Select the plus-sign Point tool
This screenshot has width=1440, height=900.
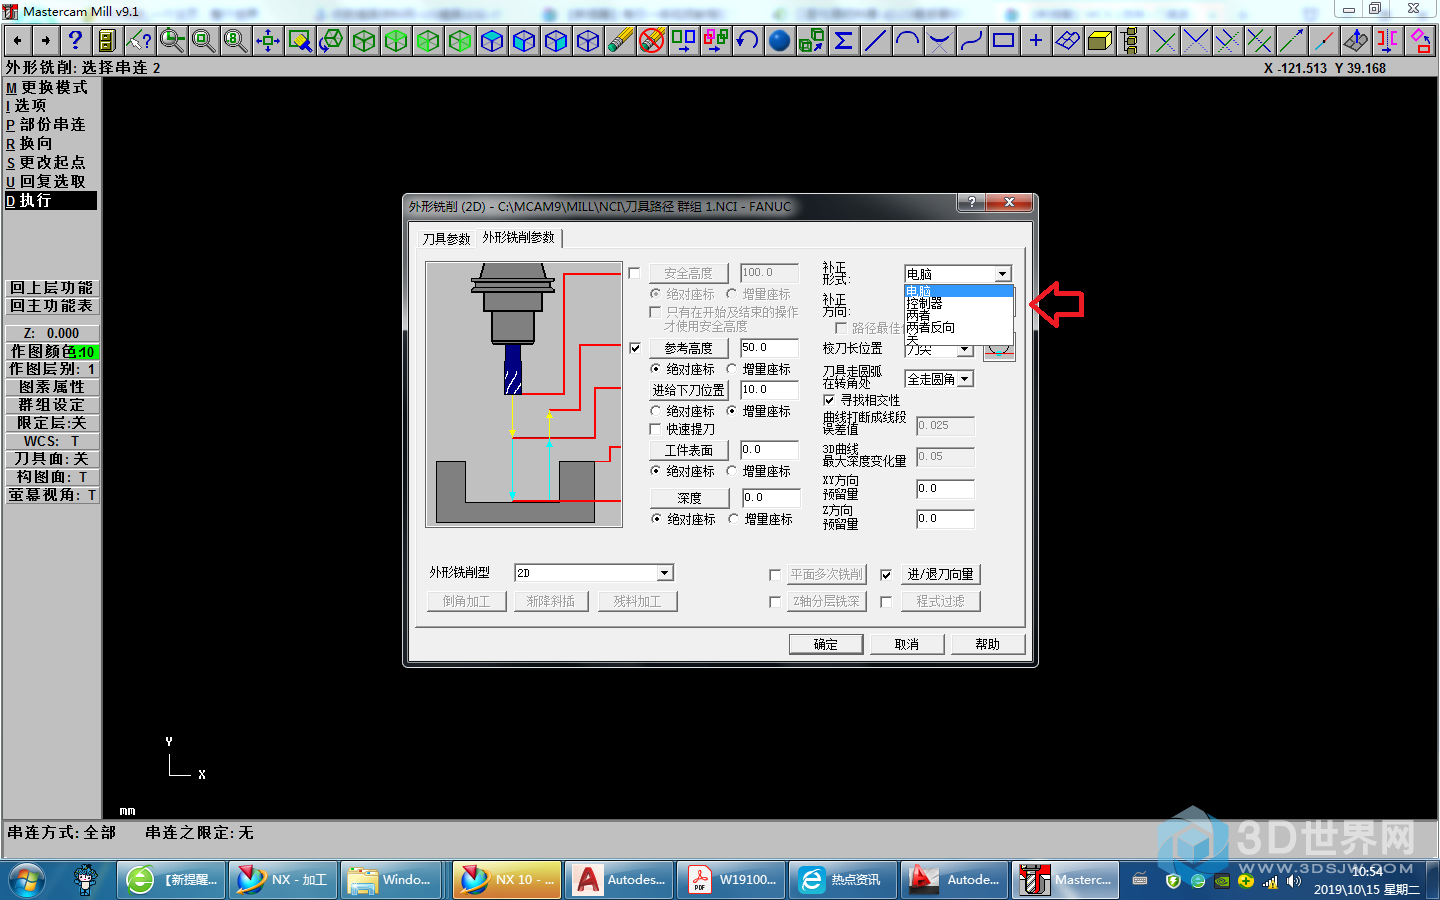[x=1035, y=41]
